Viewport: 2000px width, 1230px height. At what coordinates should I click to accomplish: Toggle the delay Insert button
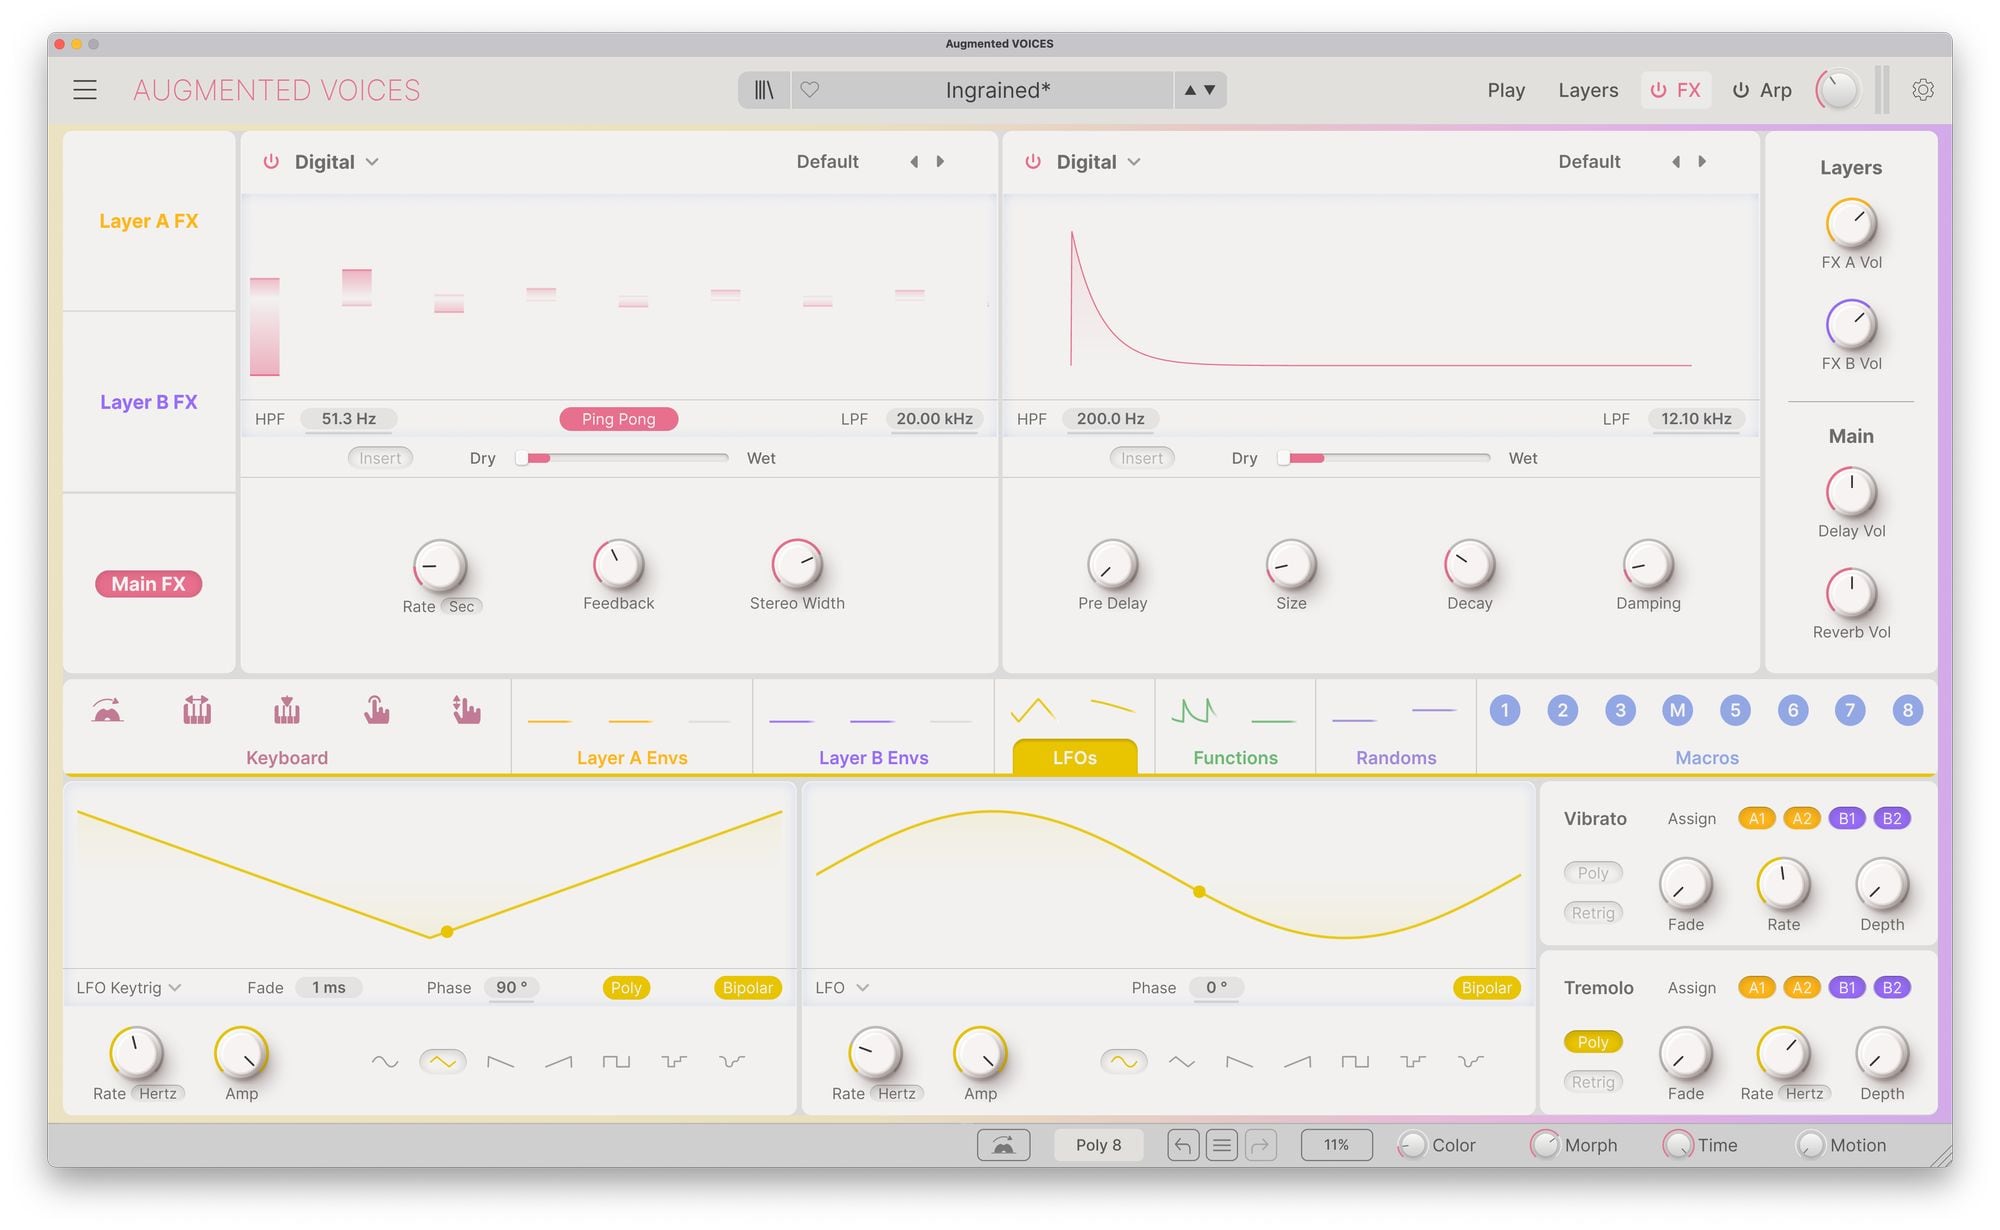tap(380, 458)
